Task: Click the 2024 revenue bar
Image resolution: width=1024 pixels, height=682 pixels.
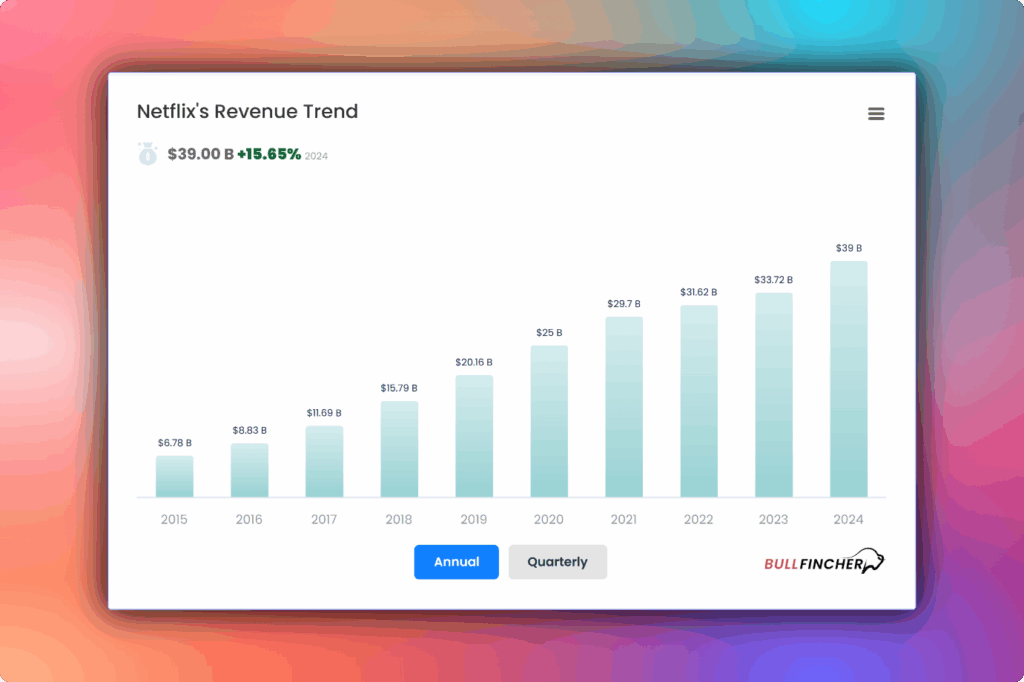Action: tap(849, 379)
